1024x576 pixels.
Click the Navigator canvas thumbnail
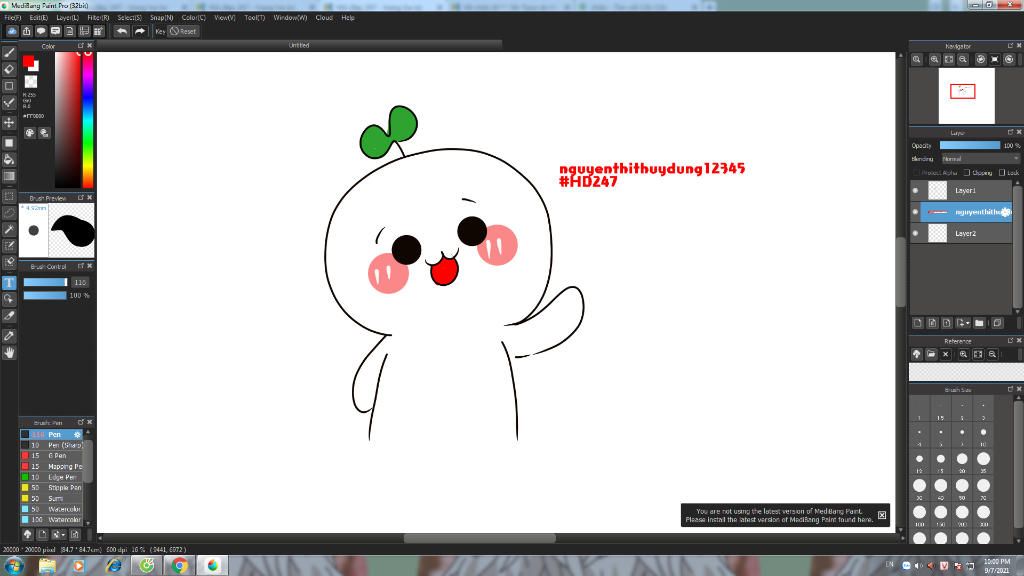click(967, 96)
